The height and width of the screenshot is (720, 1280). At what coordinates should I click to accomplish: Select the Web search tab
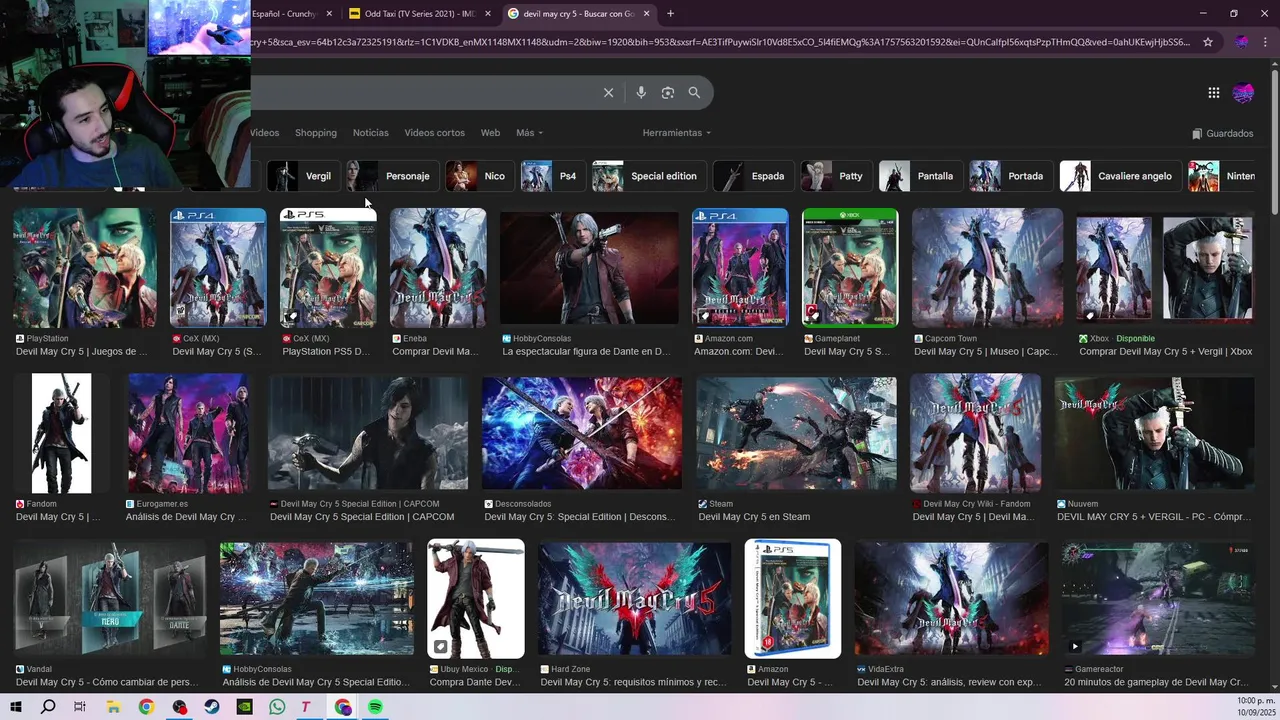coord(490,133)
